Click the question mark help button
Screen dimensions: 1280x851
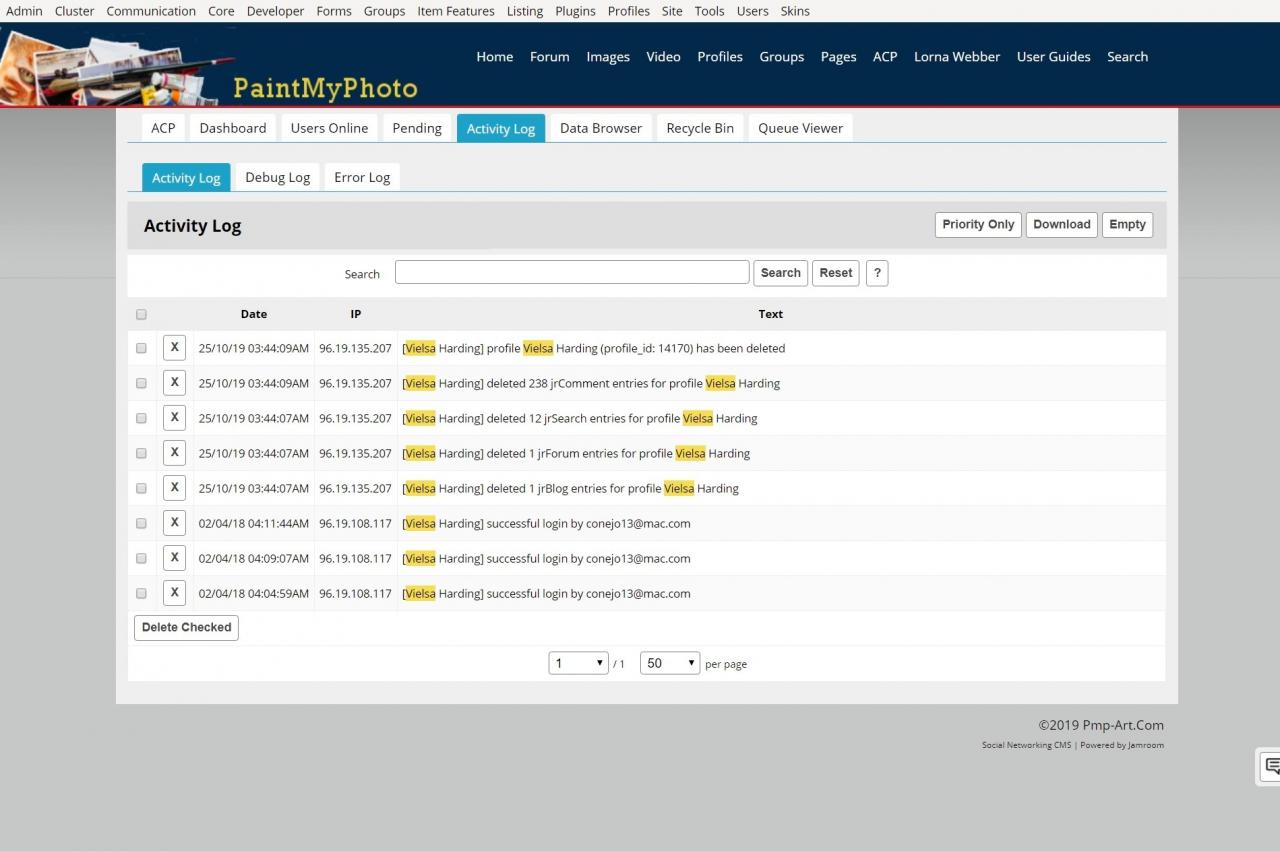pos(876,273)
